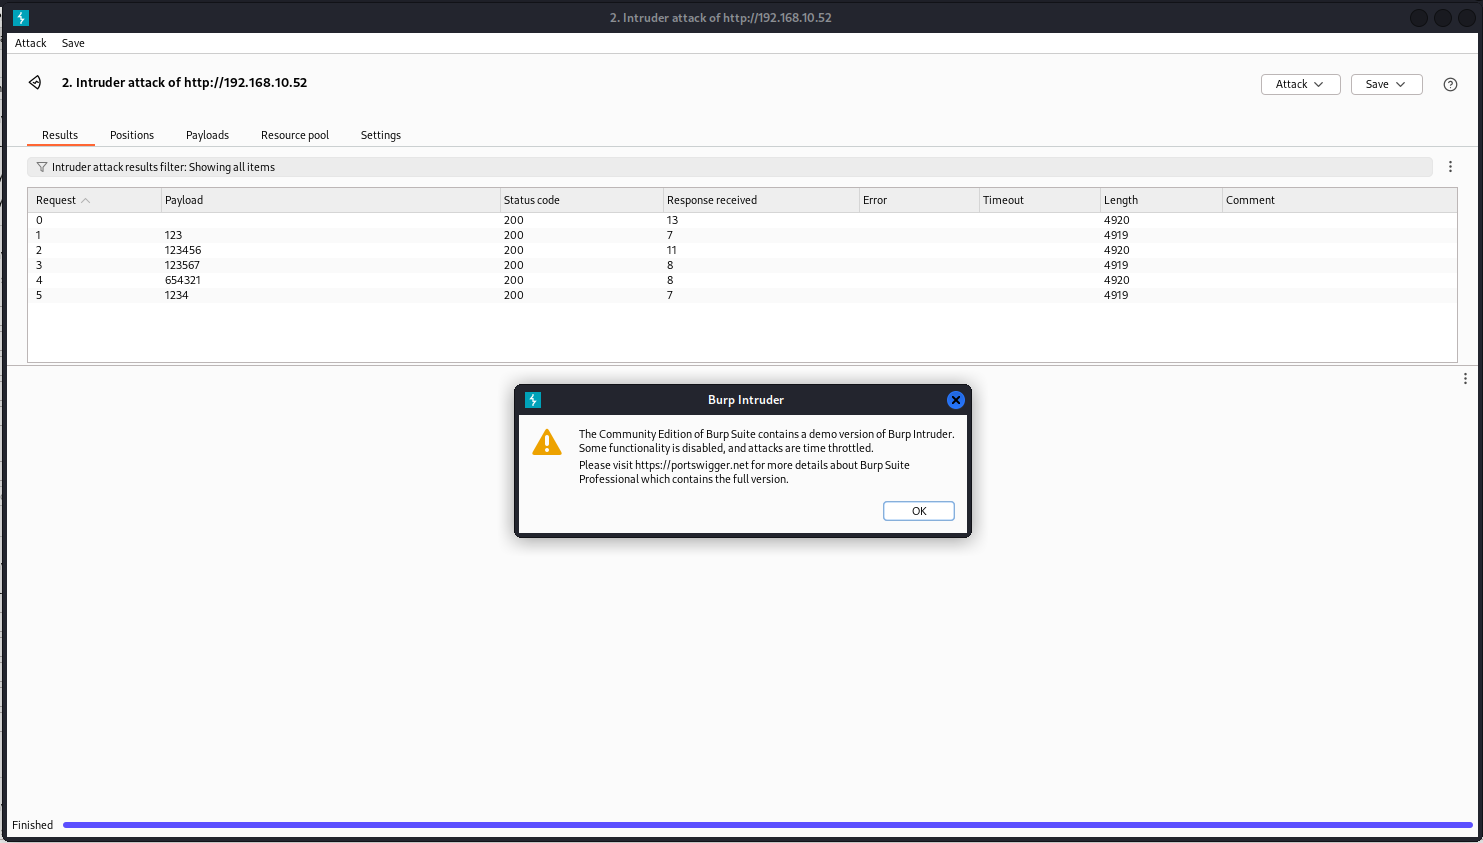This screenshot has height=843, width=1483.
Task: Select the row with payload 1234
Action: (742, 295)
